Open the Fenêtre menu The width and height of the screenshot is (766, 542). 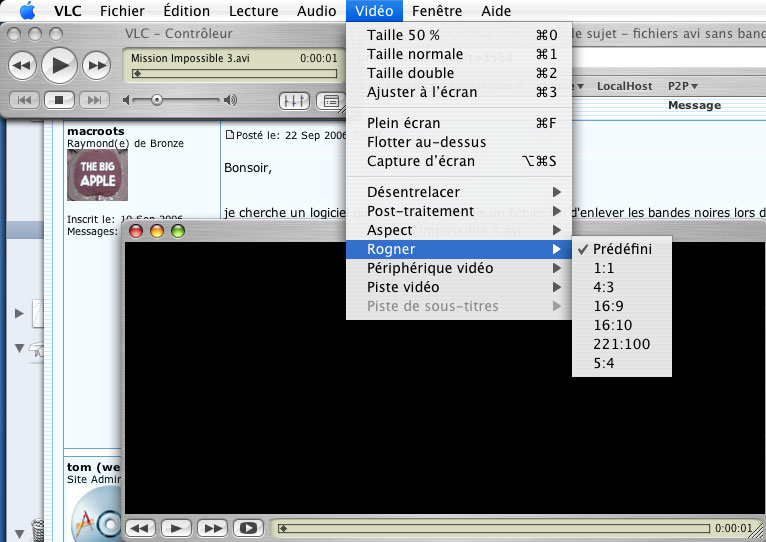[x=437, y=11]
